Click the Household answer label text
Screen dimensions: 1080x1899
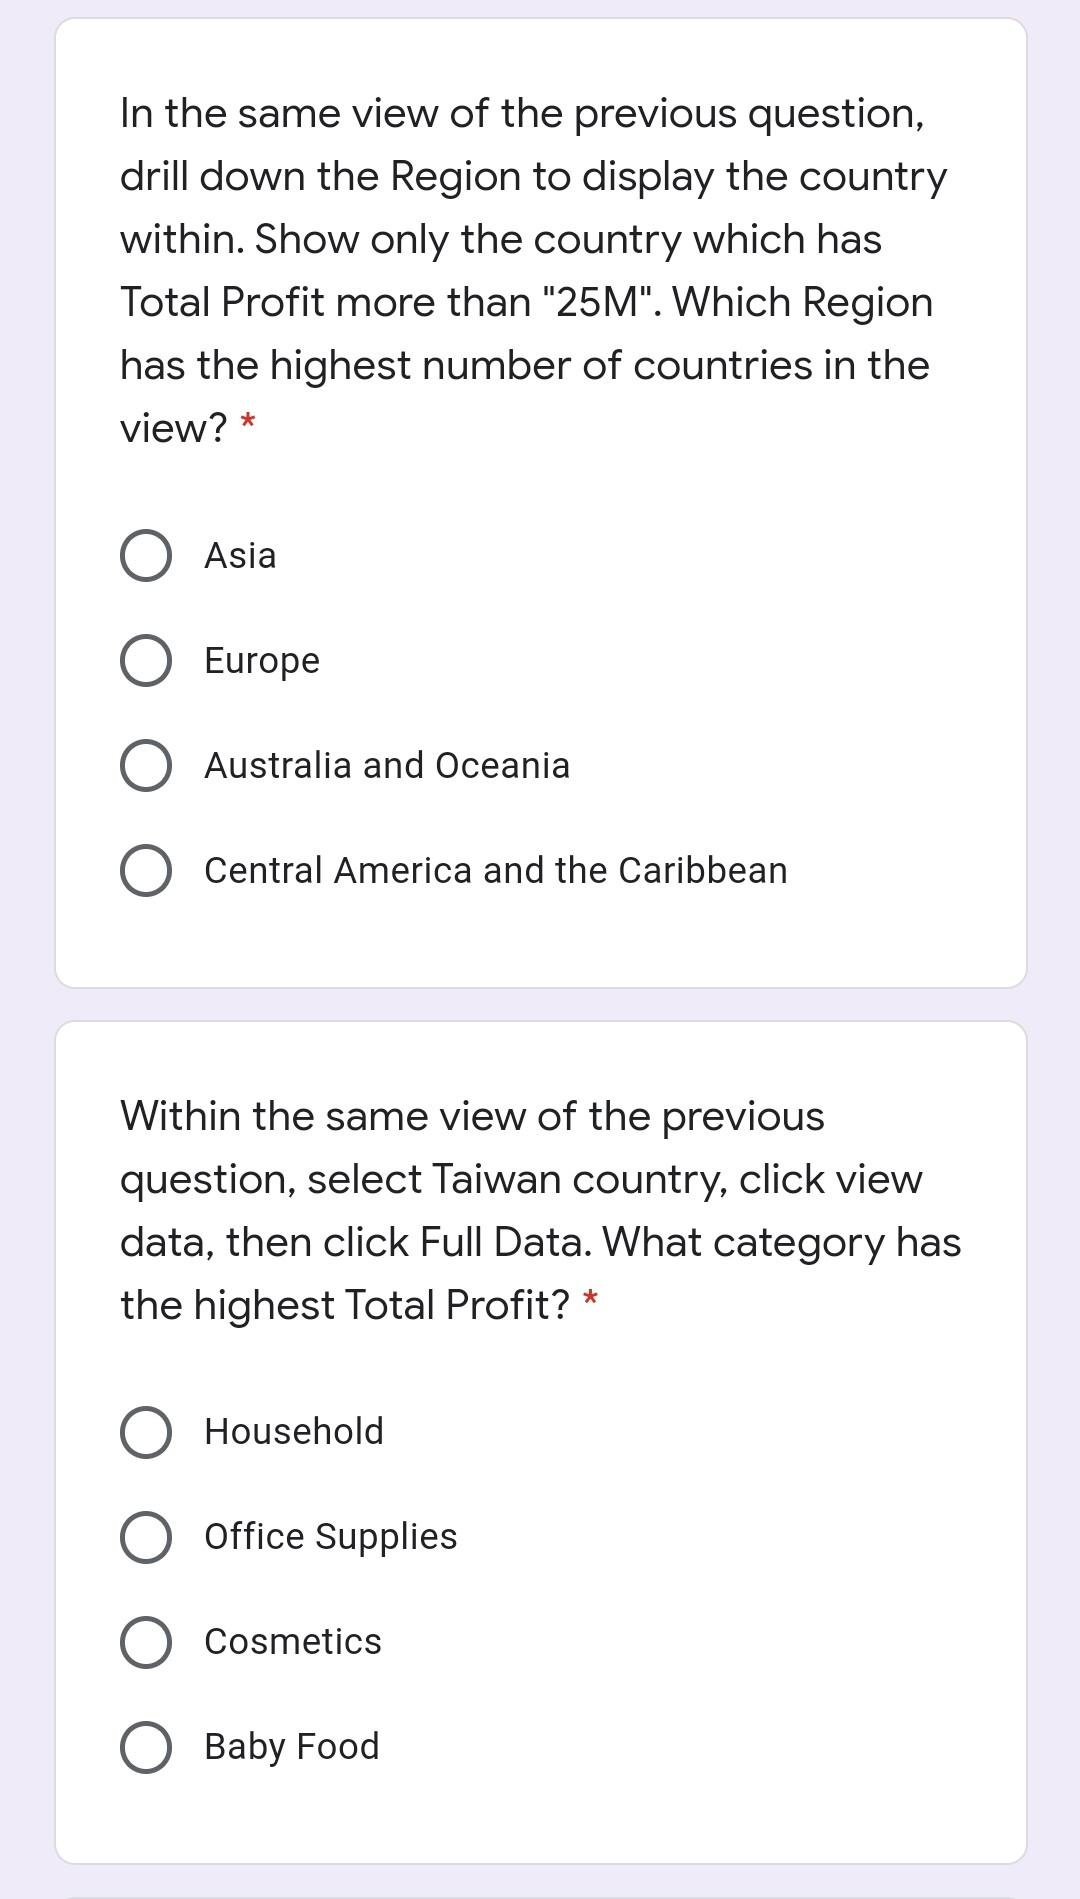294,1432
